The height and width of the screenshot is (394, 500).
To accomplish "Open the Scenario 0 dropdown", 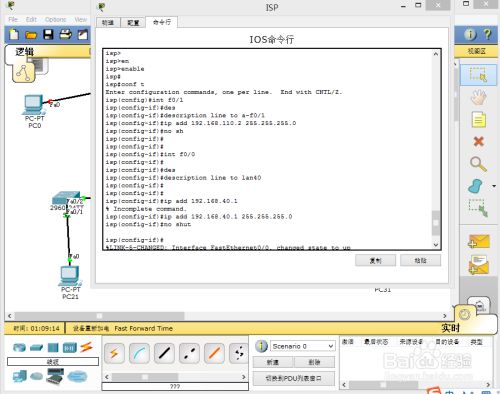I will point(302,346).
